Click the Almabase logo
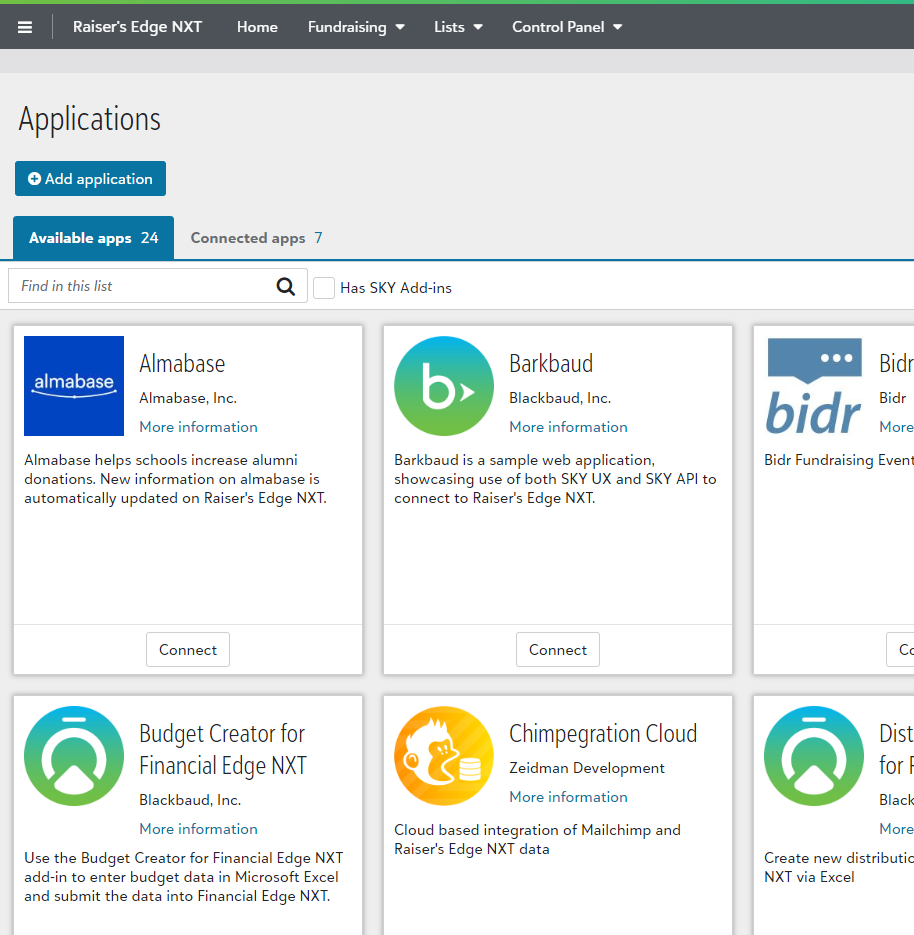The image size is (914, 935). (x=74, y=386)
